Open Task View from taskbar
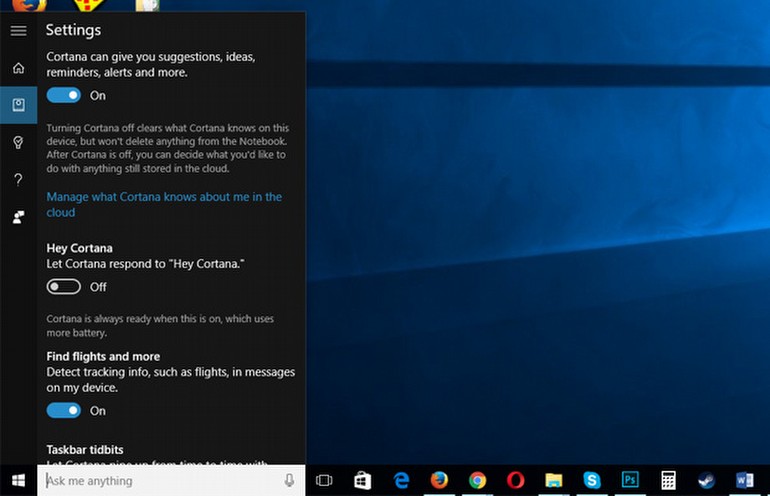The image size is (770, 496). tap(324, 480)
